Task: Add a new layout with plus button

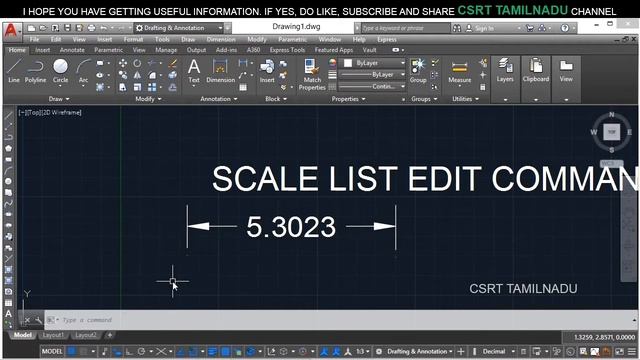Action: click(x=109, y=335)
